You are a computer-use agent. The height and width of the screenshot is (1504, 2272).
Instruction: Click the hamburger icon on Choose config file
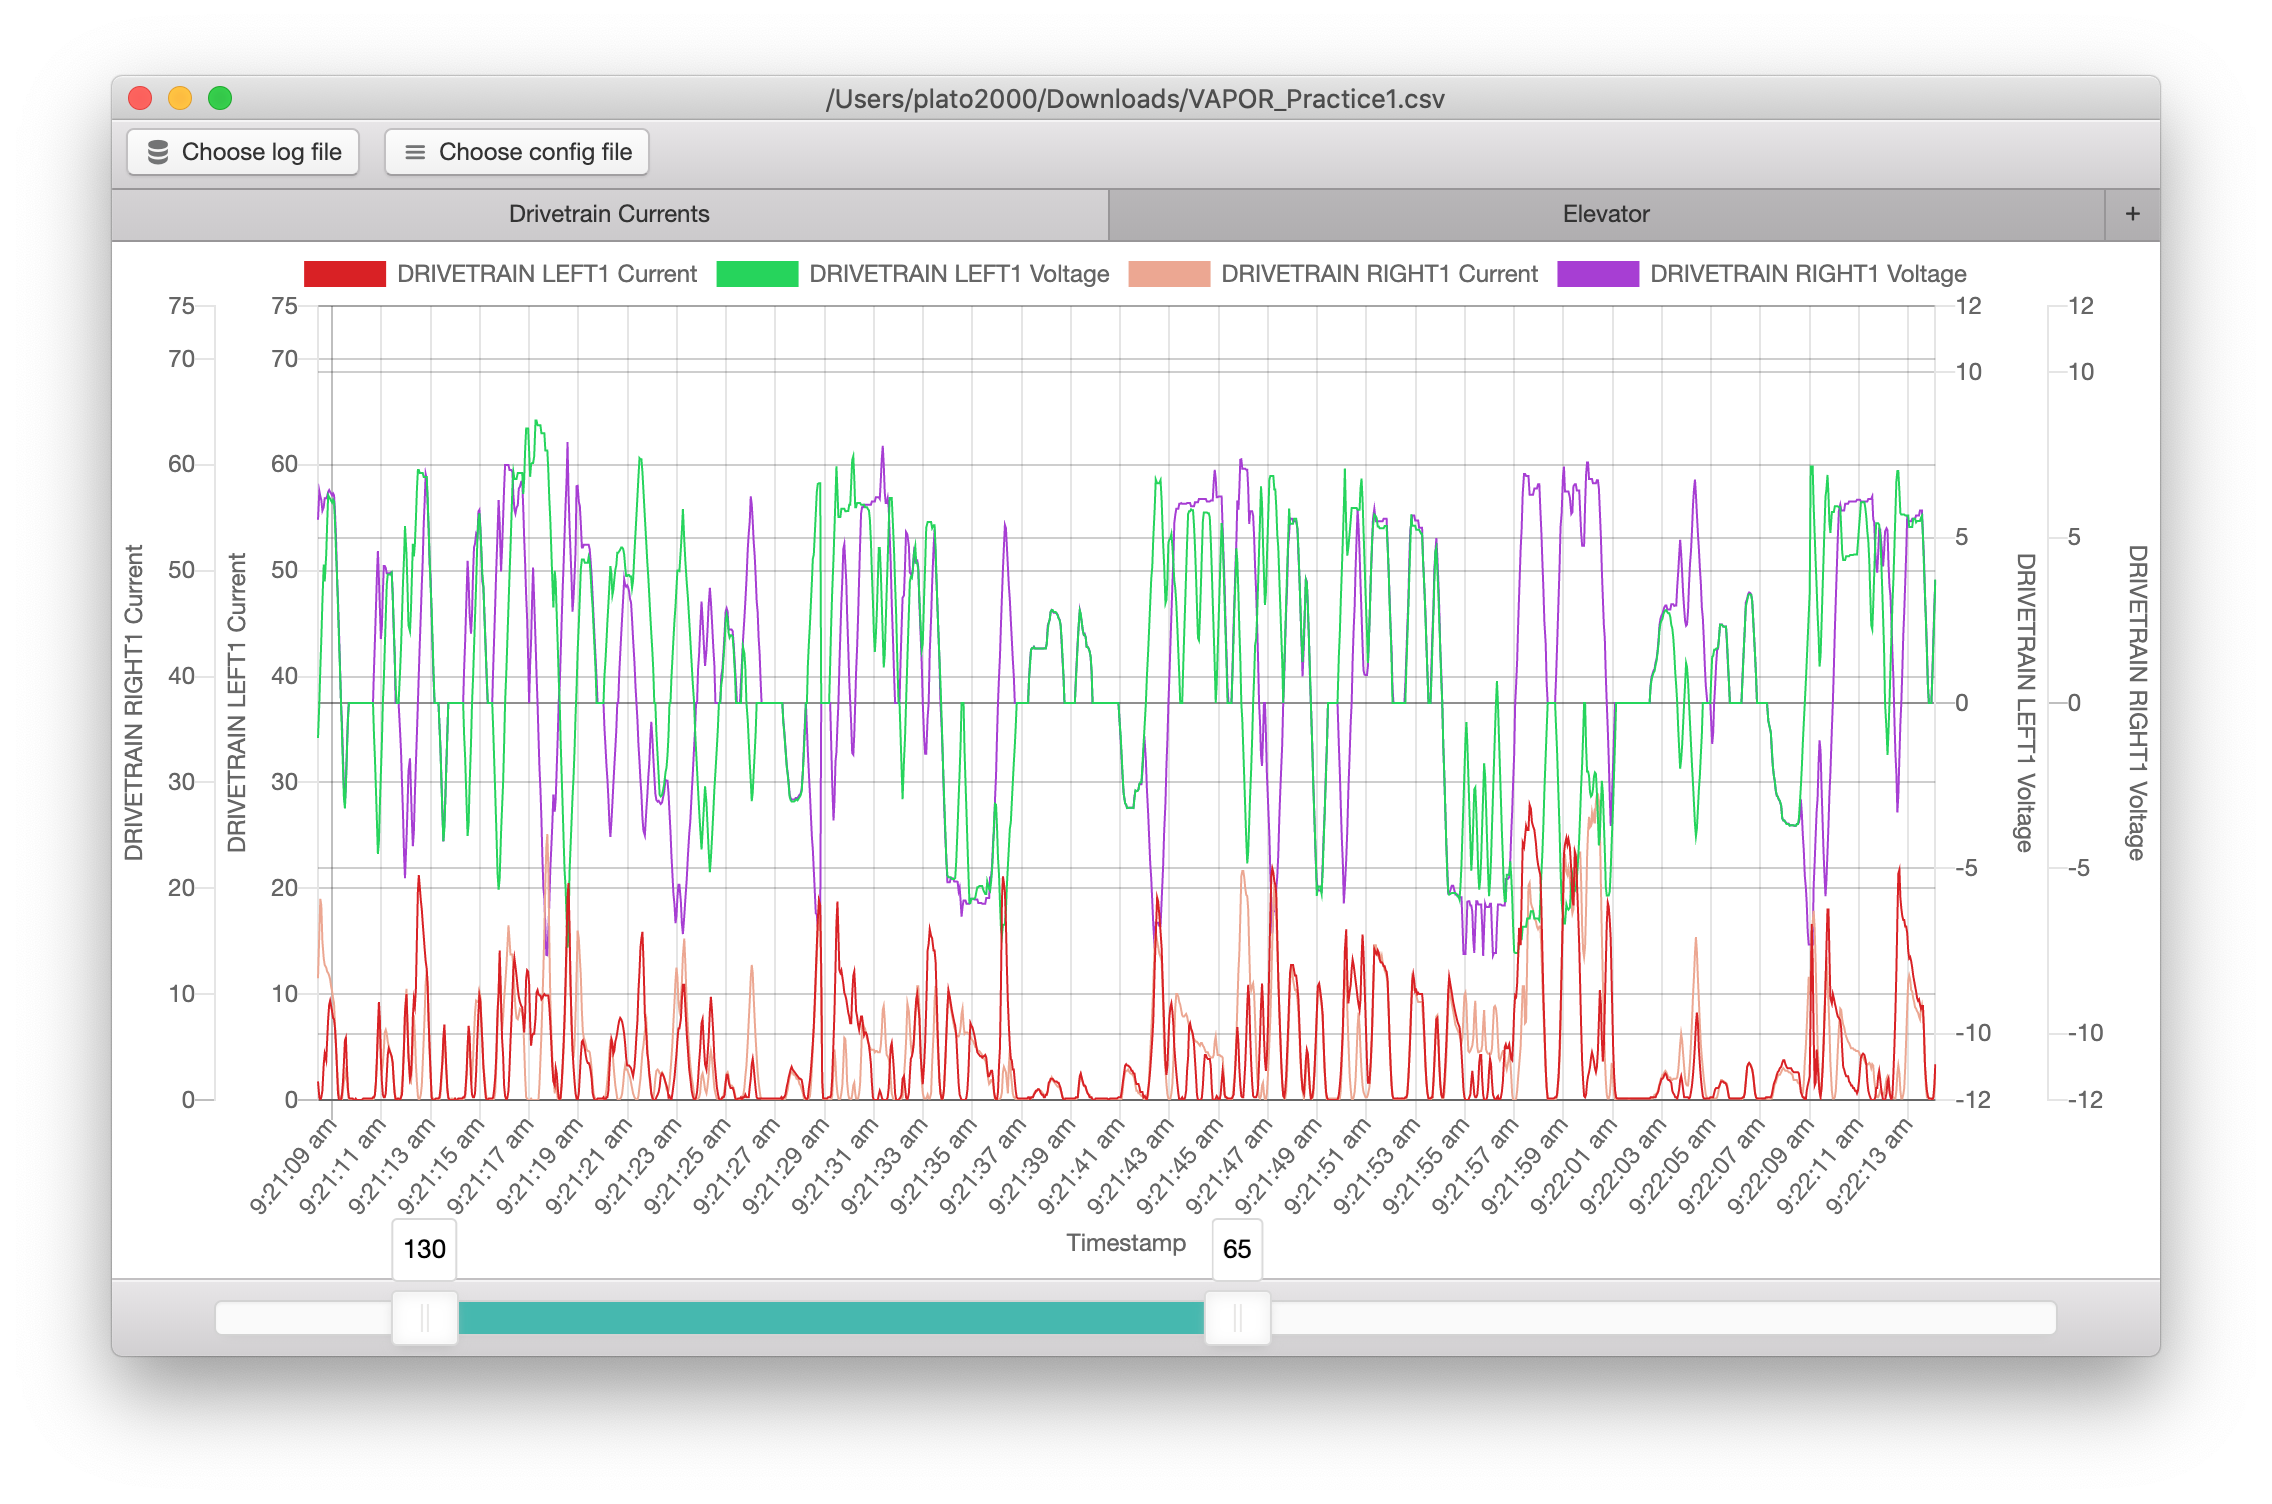[414, 152]
